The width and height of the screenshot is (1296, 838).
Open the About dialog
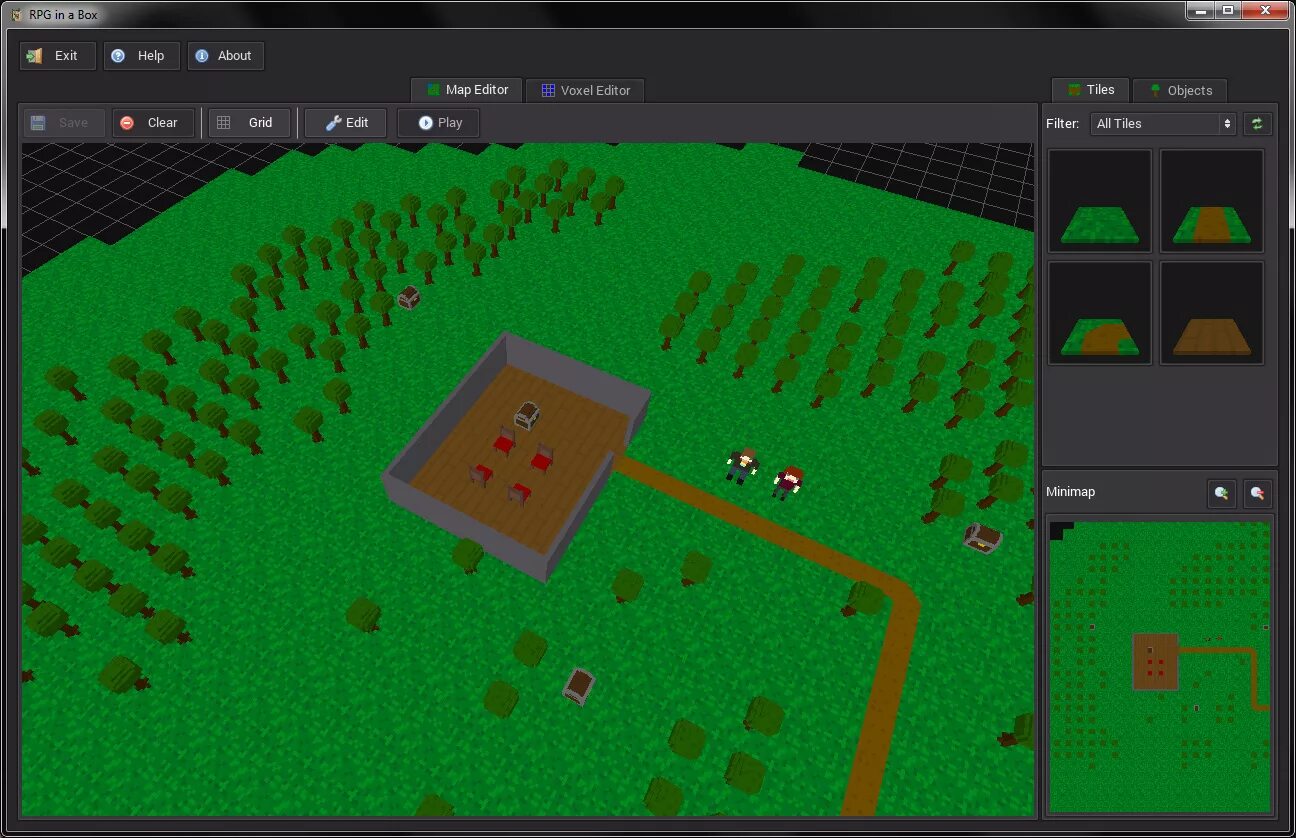[x=226, y=56]
